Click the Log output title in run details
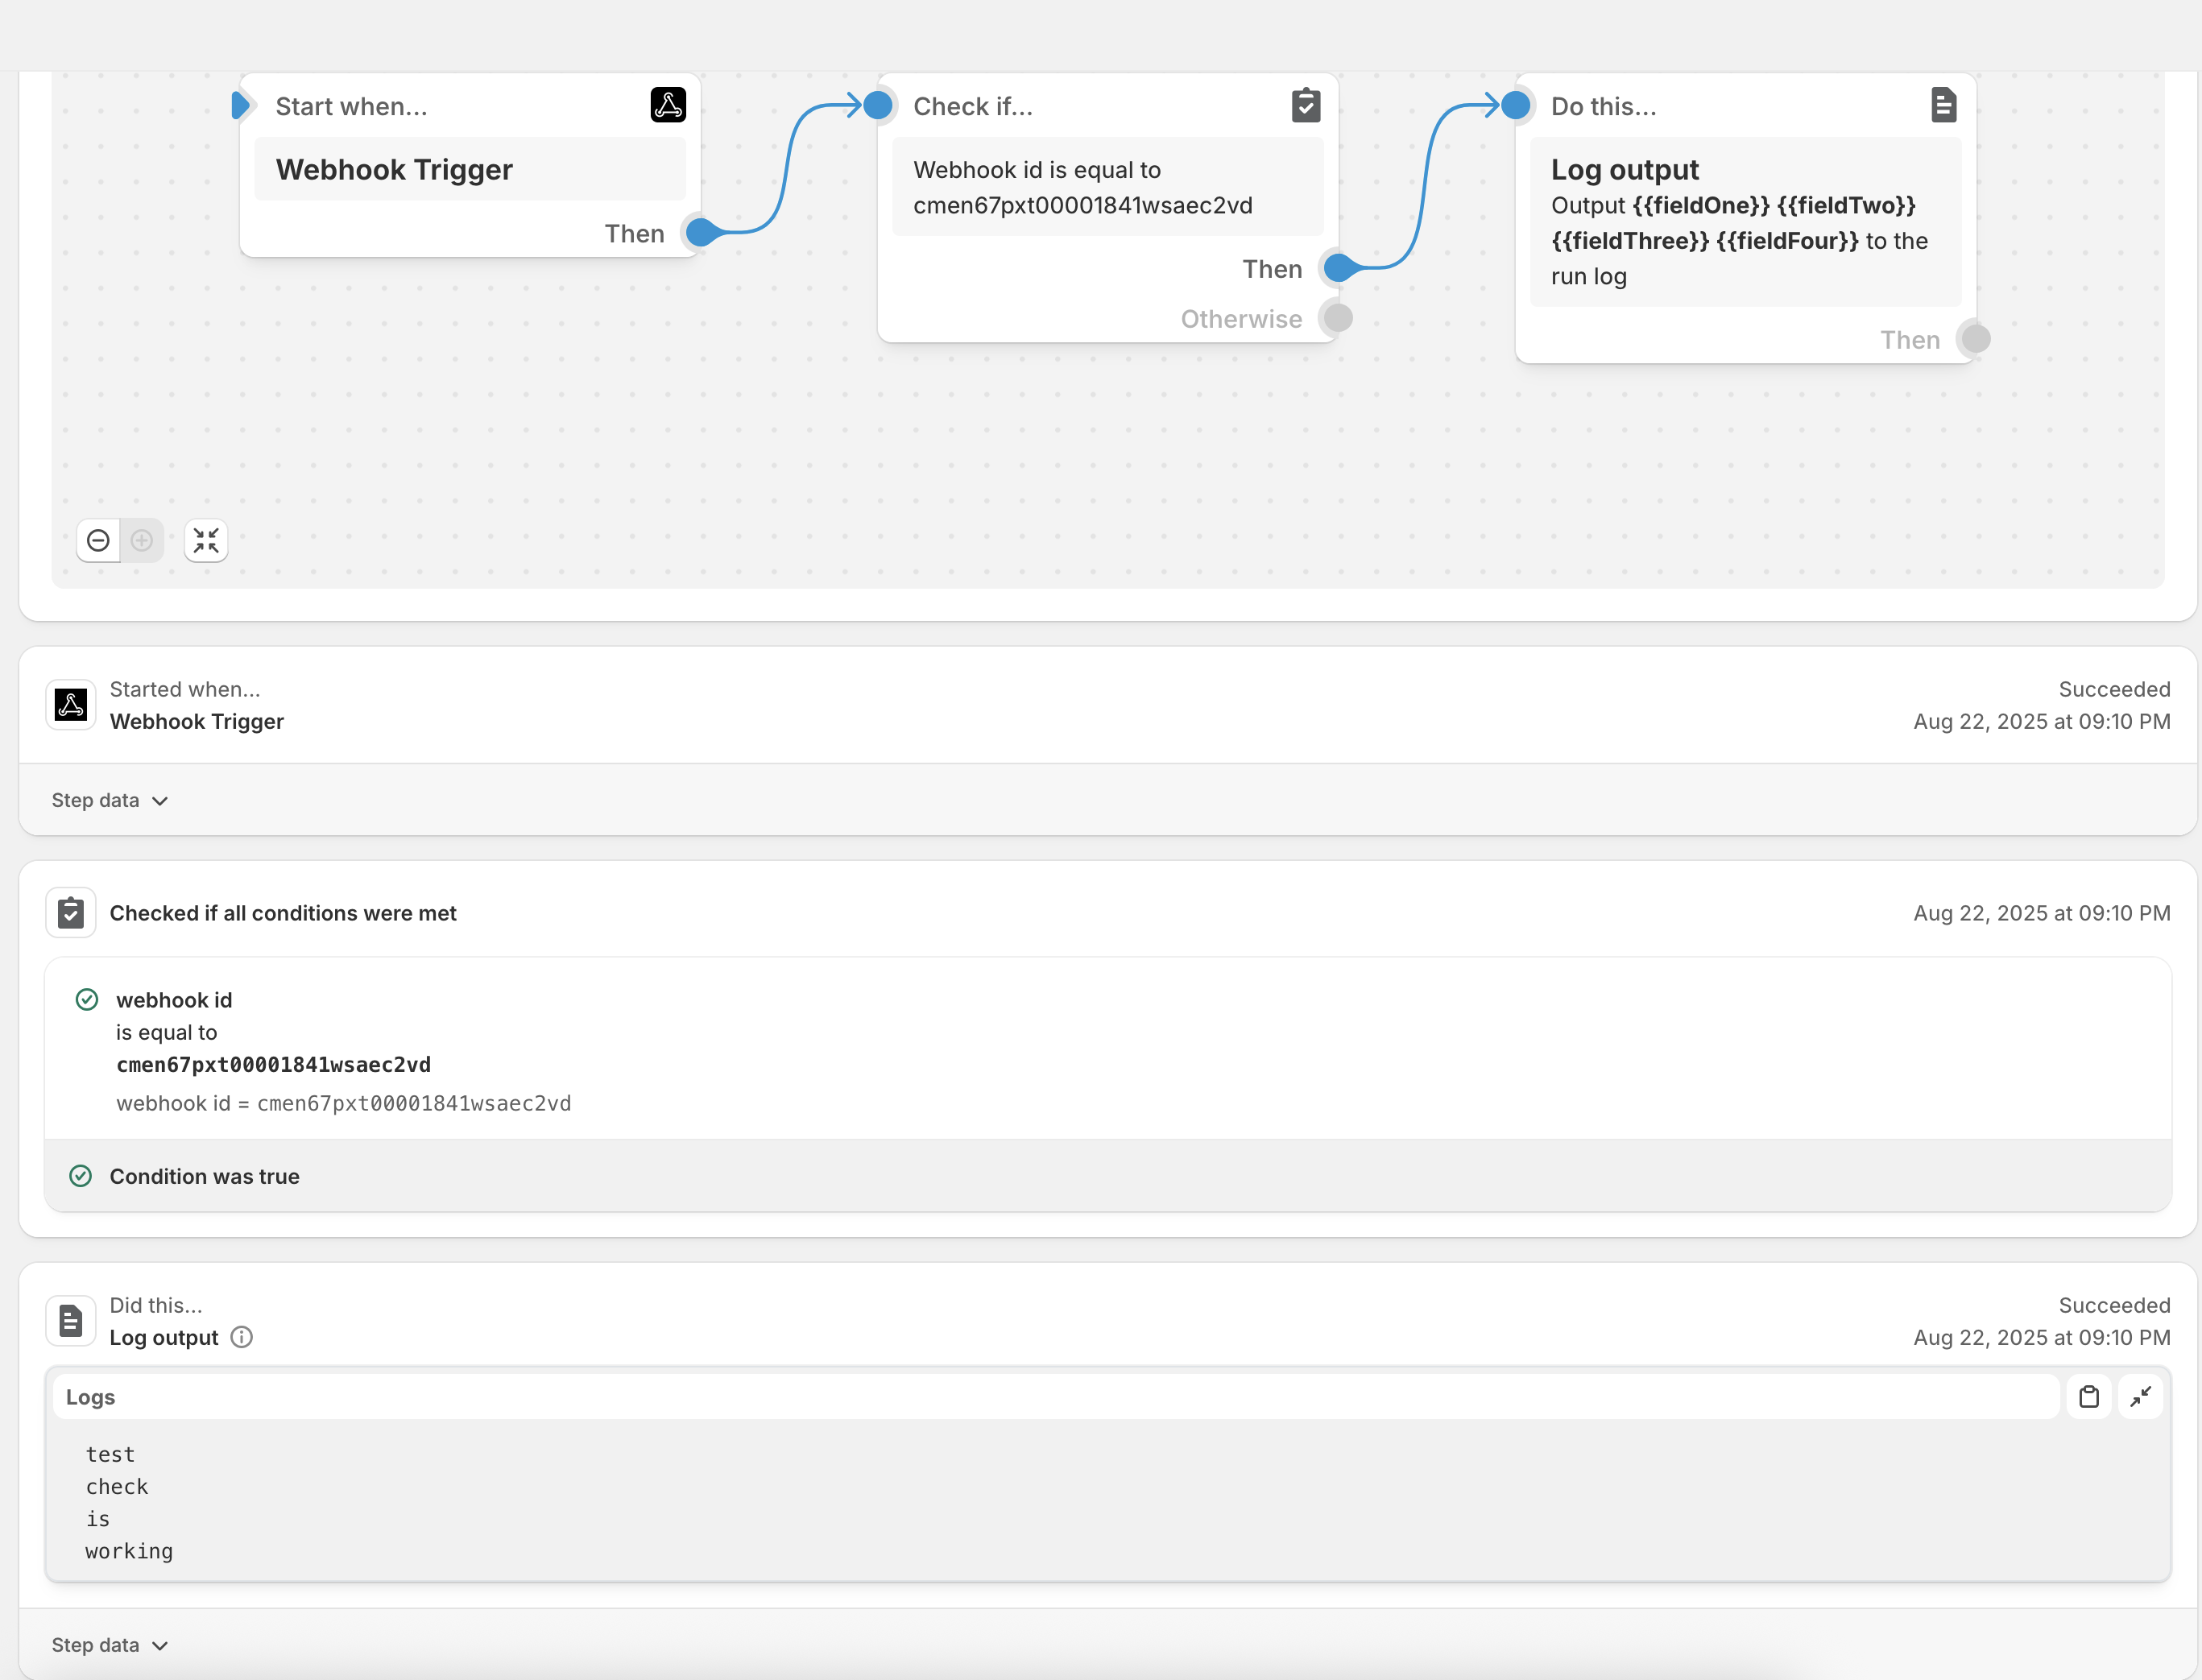 tap(164, 1338)
